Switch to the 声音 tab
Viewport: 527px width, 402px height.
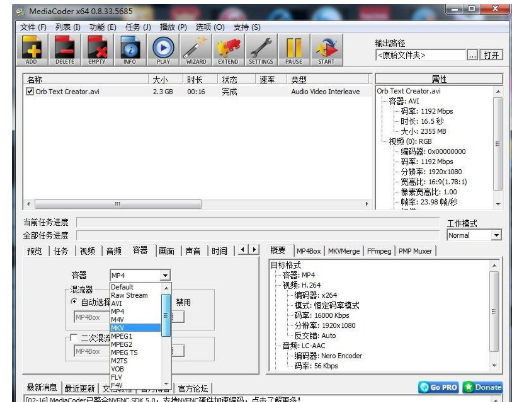click(193, 251)
